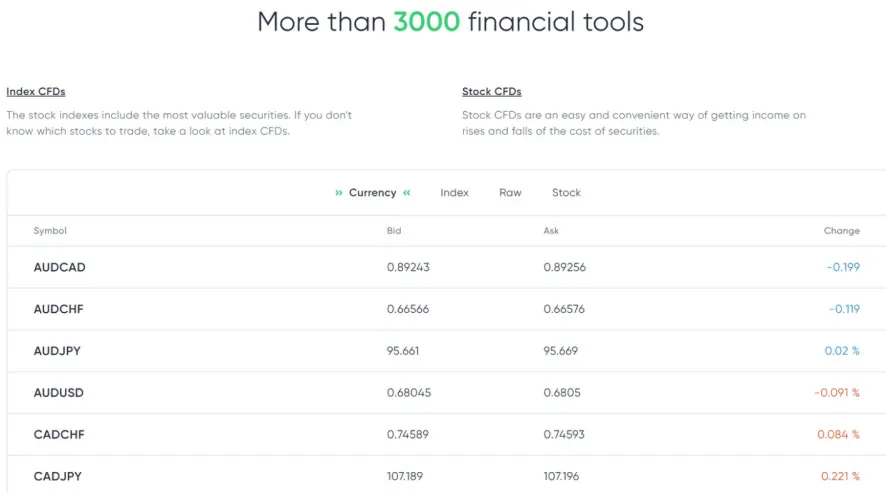This screenshot has height=492, width=886.
Task: Open the CADCHF currency pair
Action: point(59,435)
